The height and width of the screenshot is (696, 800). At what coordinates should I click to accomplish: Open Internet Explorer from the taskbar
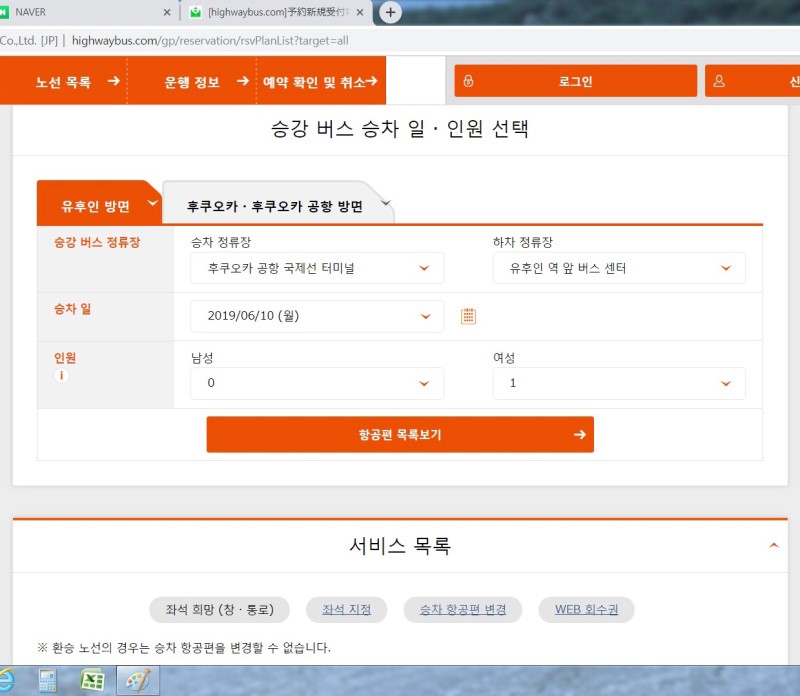(6, 681)
